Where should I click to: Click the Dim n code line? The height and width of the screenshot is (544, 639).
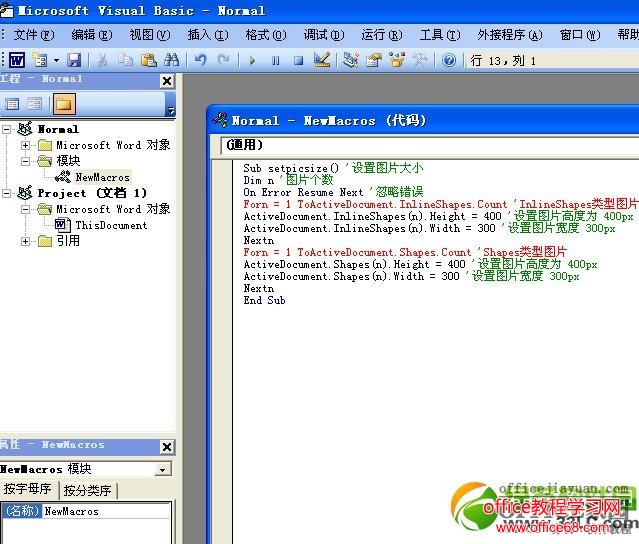tap(288, 180)
